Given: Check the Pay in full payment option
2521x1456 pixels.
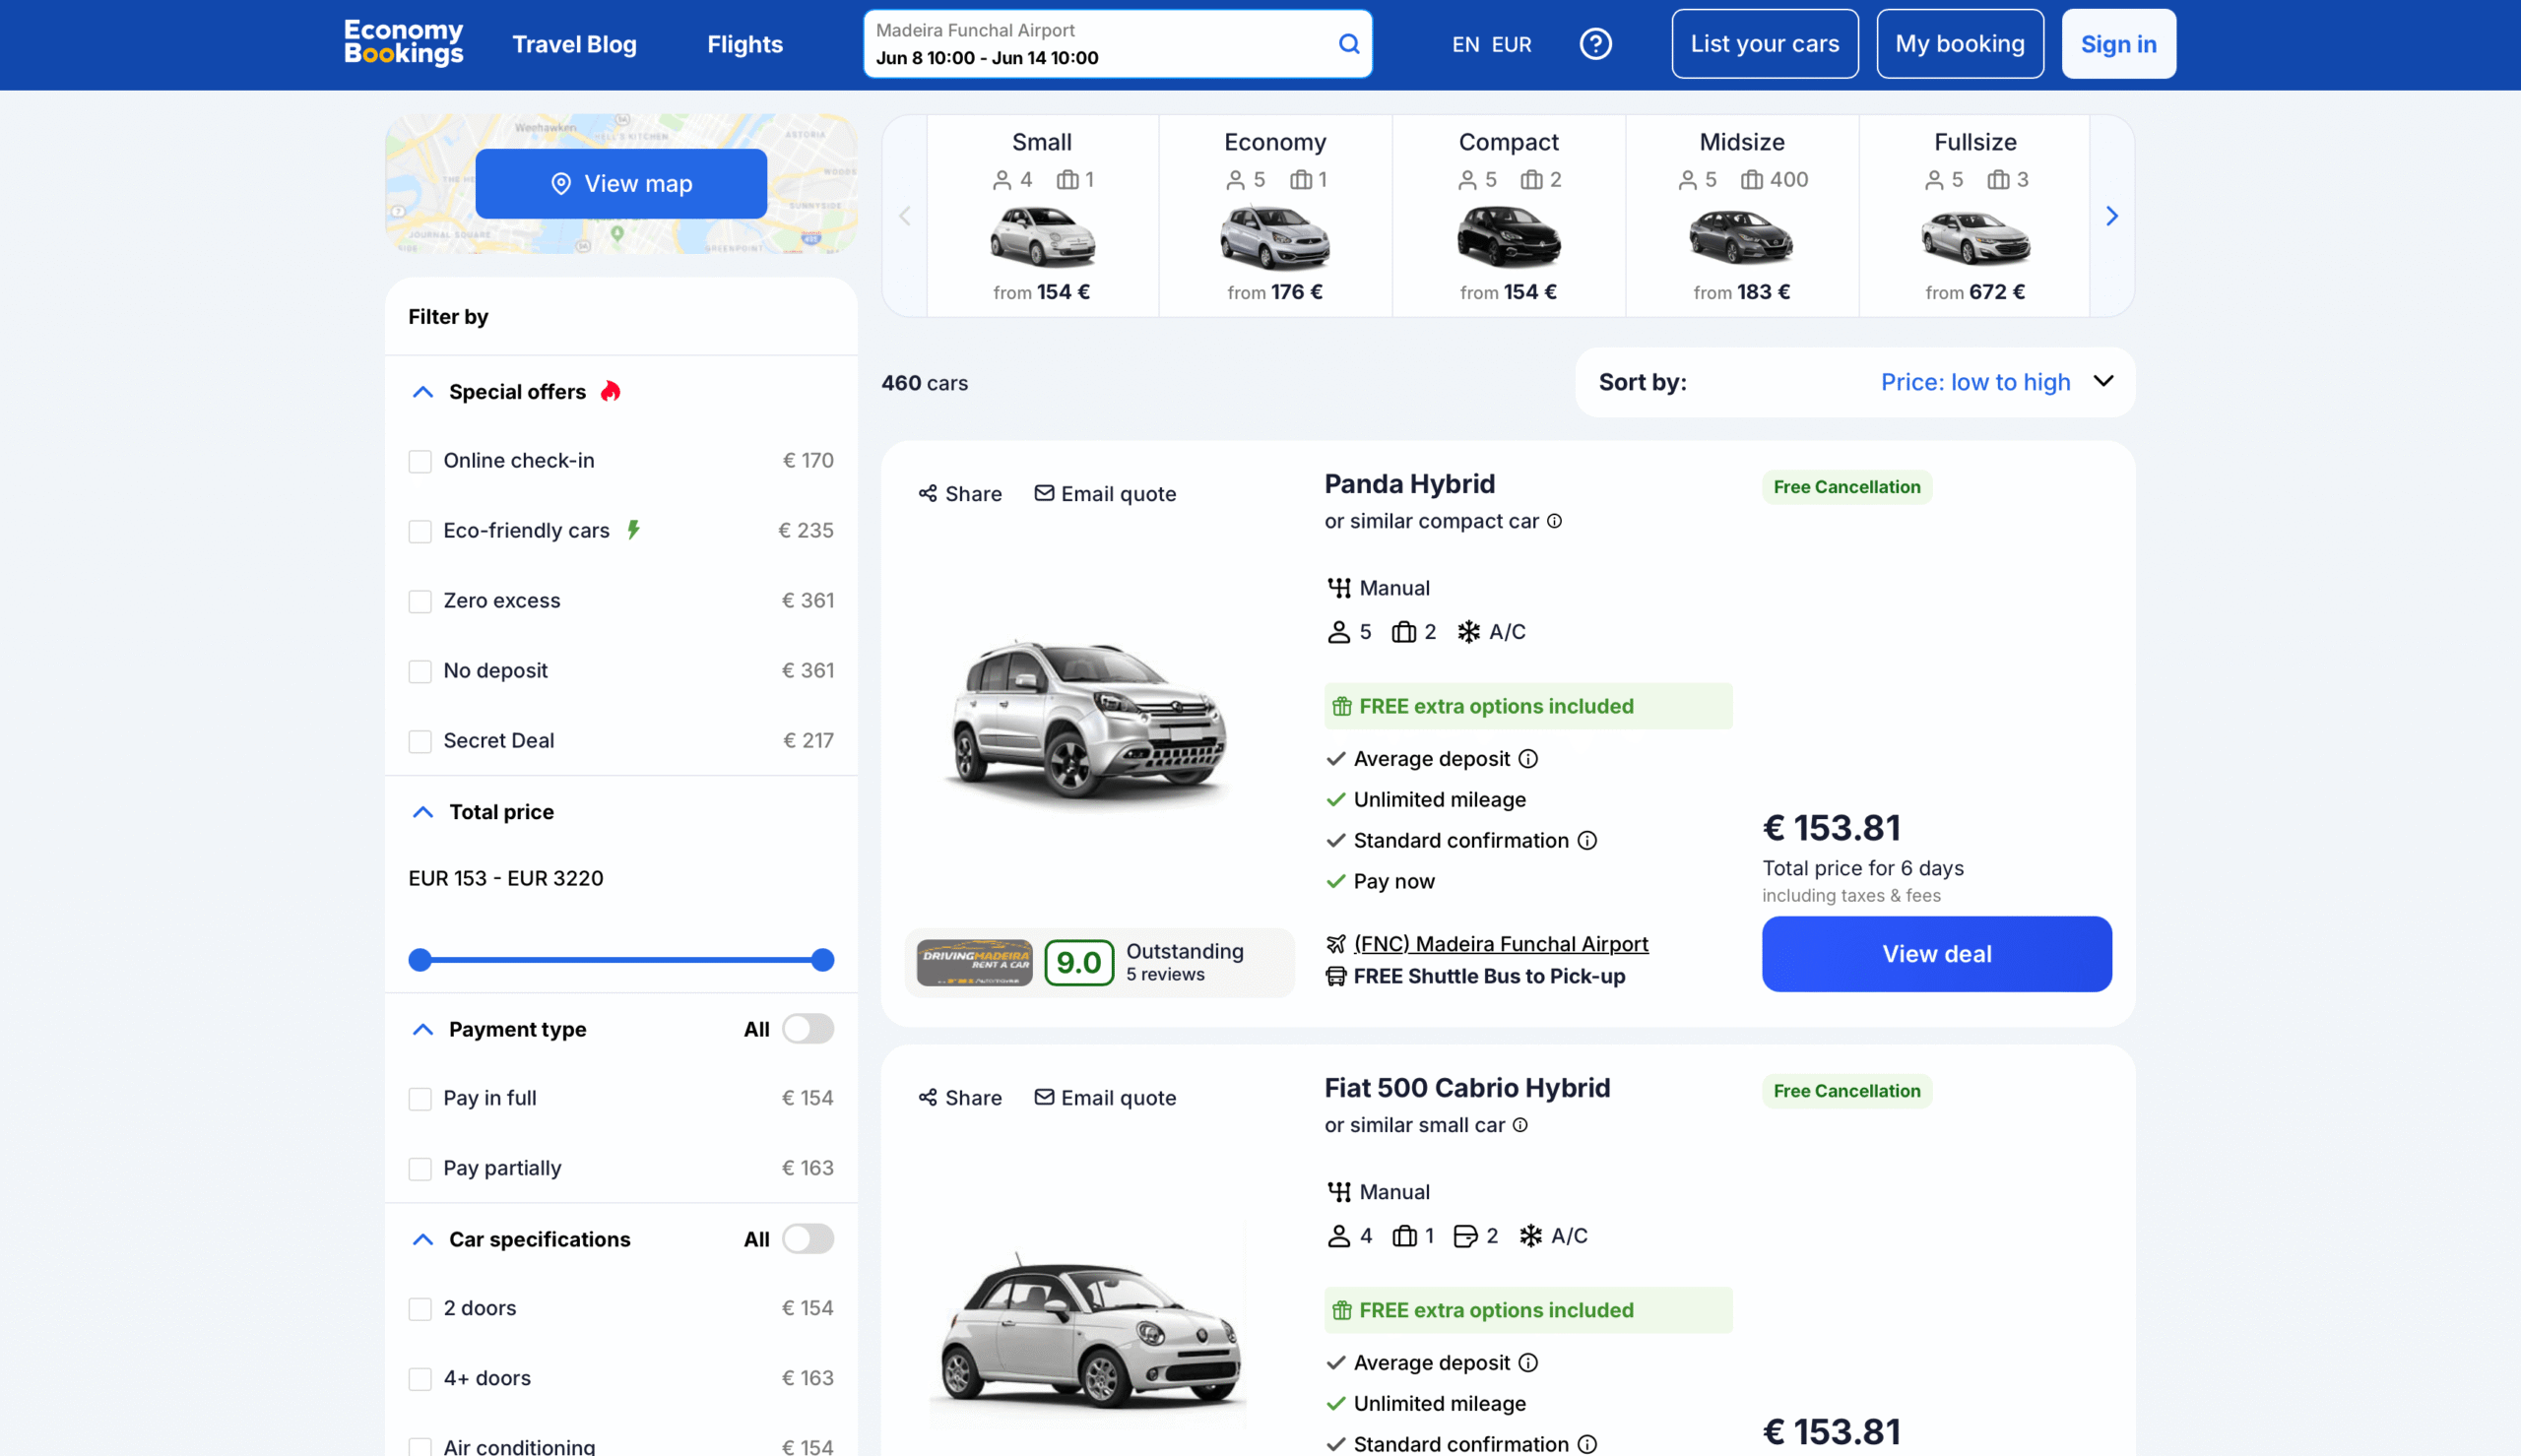Looking at the screenshot, I should tap(419, 1098).
